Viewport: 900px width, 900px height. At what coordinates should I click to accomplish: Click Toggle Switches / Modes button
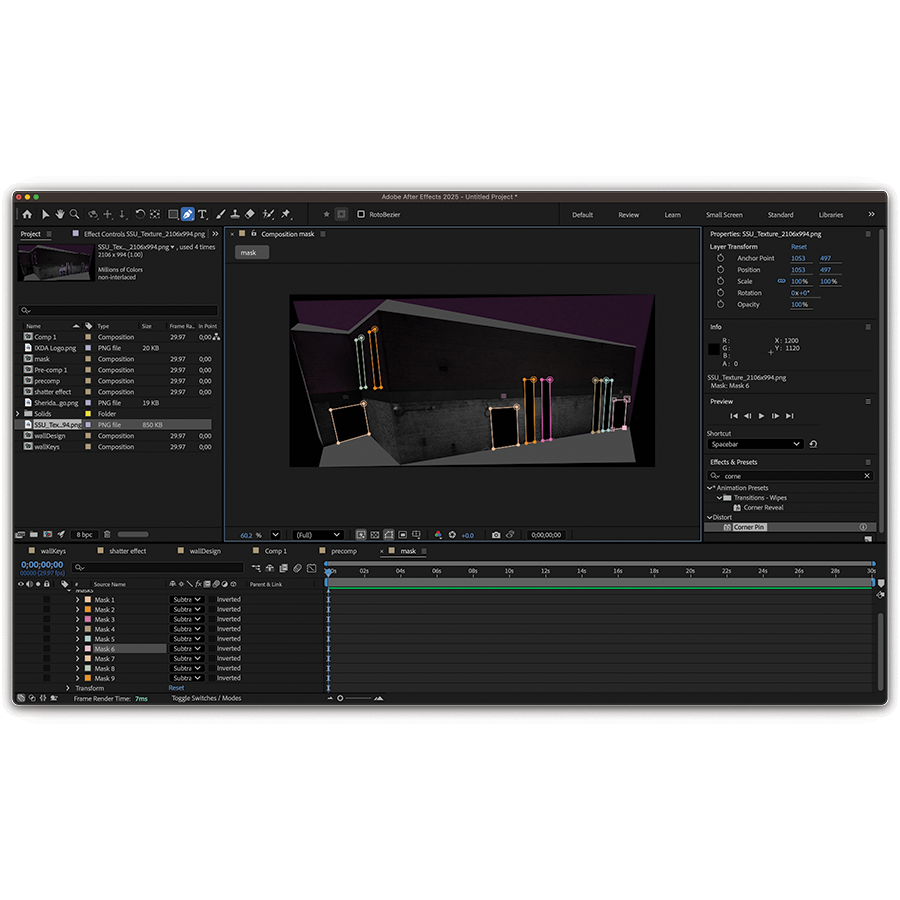point(206,698)
